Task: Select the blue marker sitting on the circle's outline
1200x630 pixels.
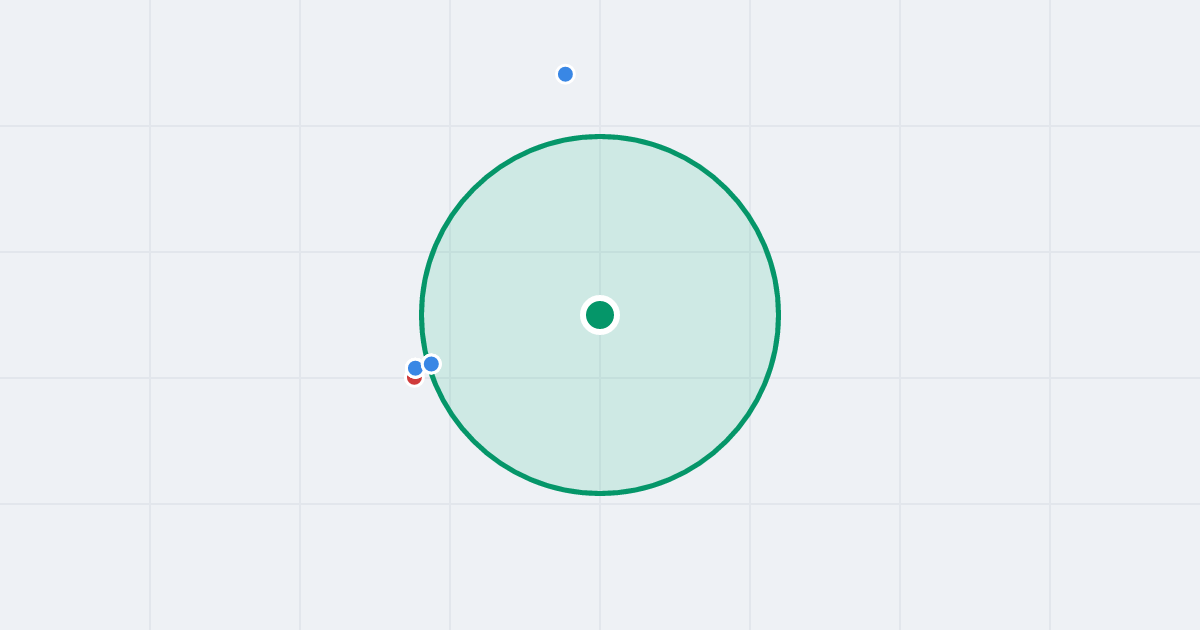Action: pyautogui.click(x=431, y=364)
